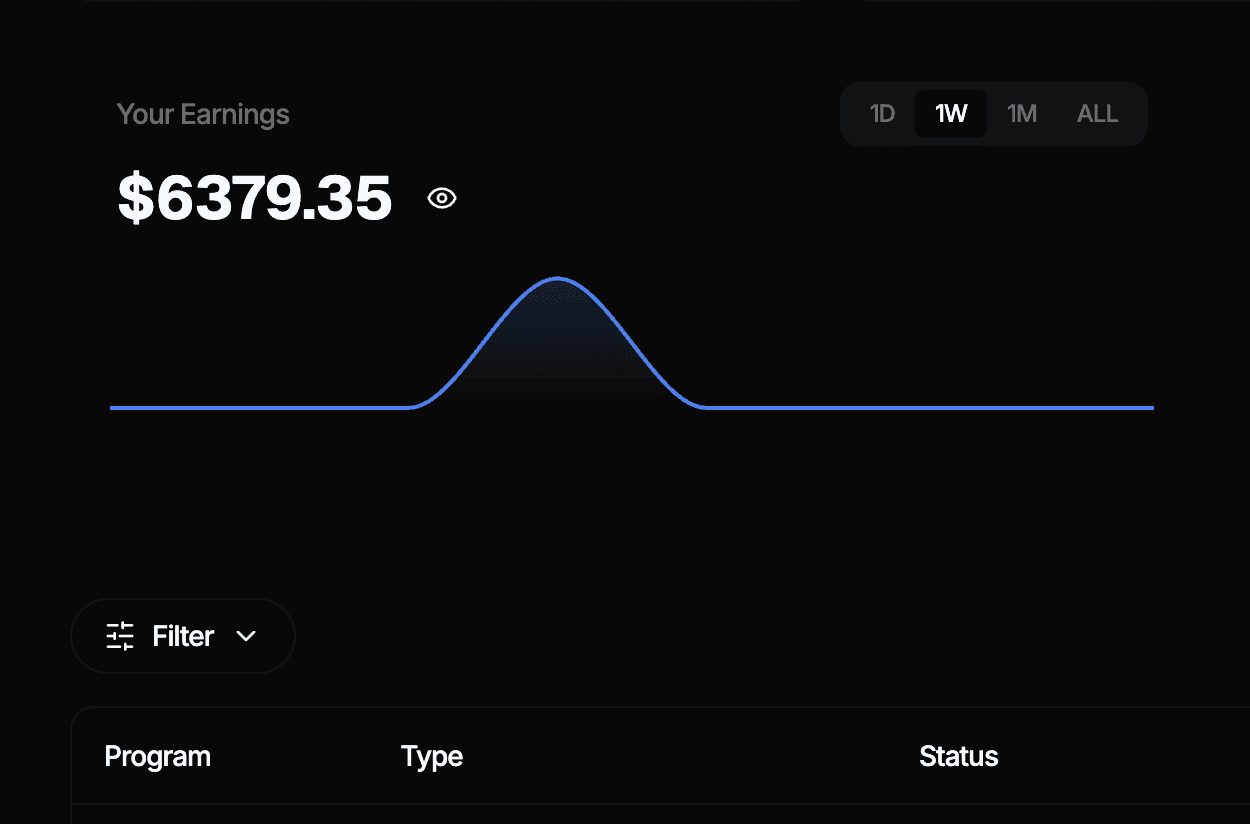Click the Status column header
1250x824 pixels.
[958, 756]
